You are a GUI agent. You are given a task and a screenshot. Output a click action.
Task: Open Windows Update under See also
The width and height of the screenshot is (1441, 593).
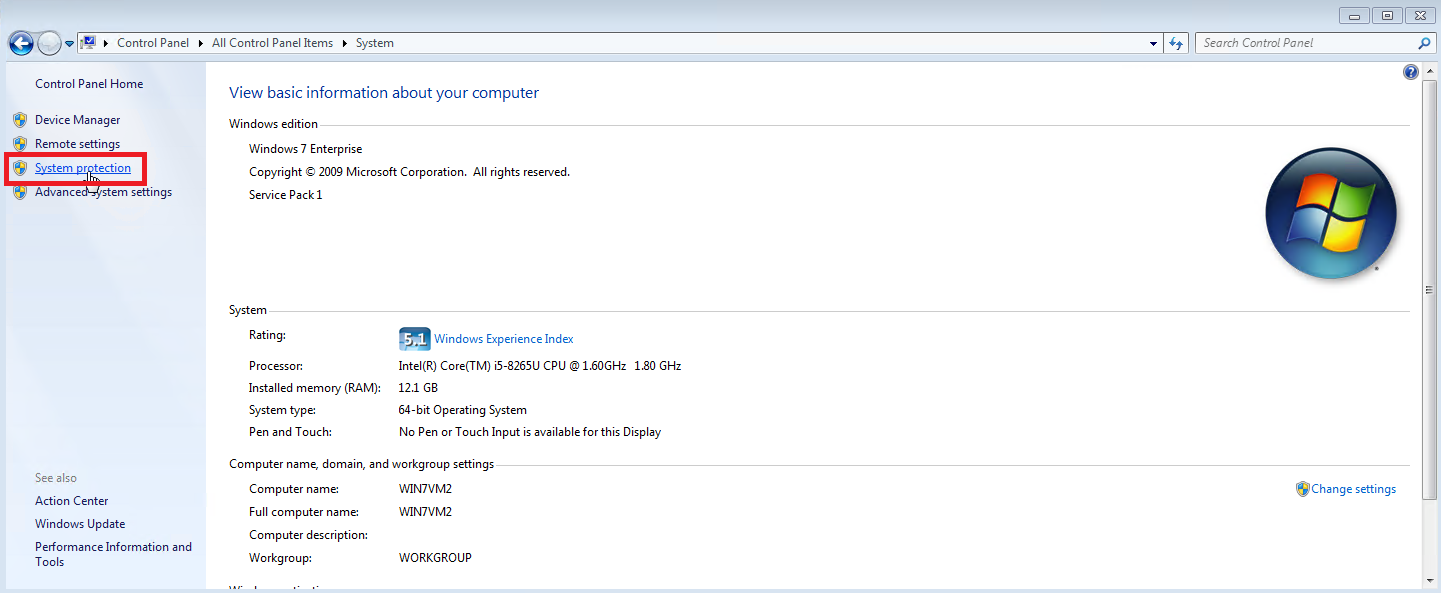(x=80, y=524)
